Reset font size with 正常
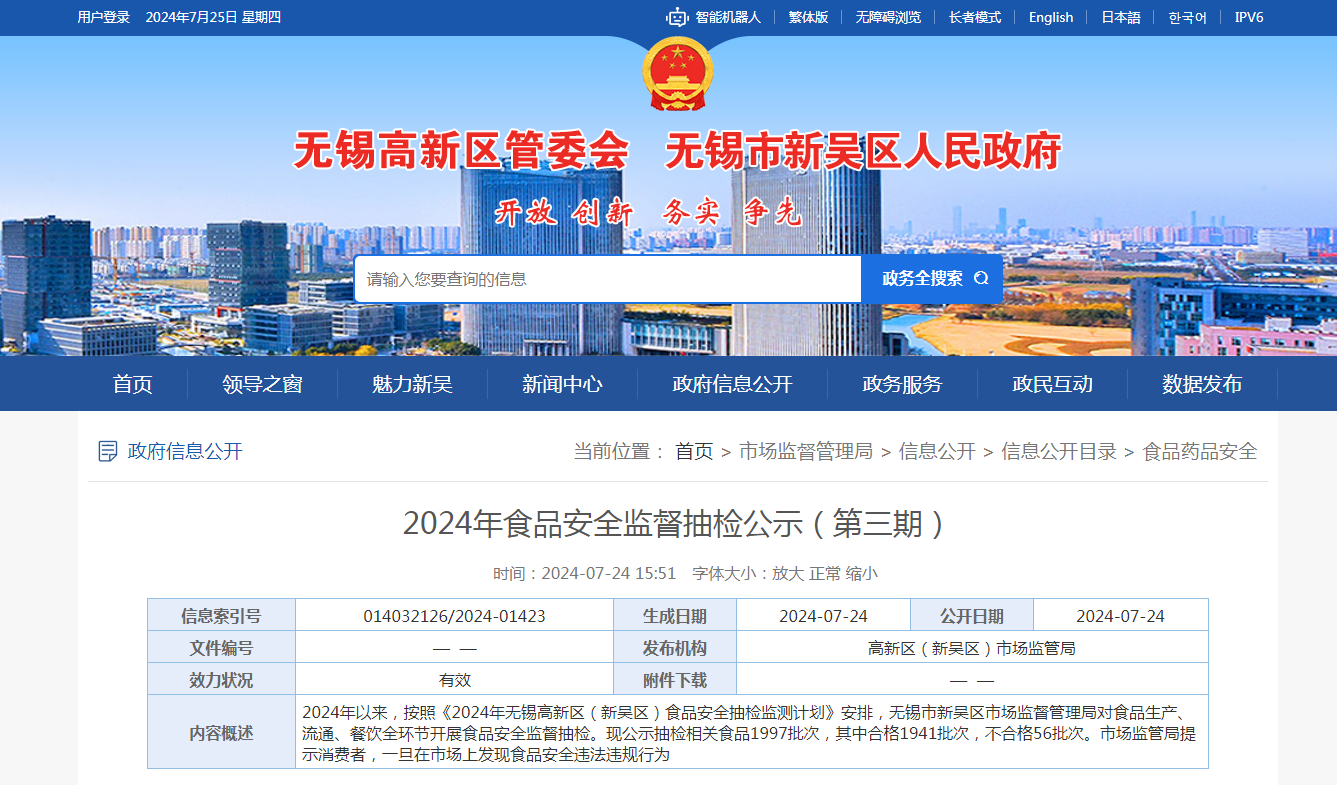Viewport: 1337px width, 785px height. coord(825,573)
